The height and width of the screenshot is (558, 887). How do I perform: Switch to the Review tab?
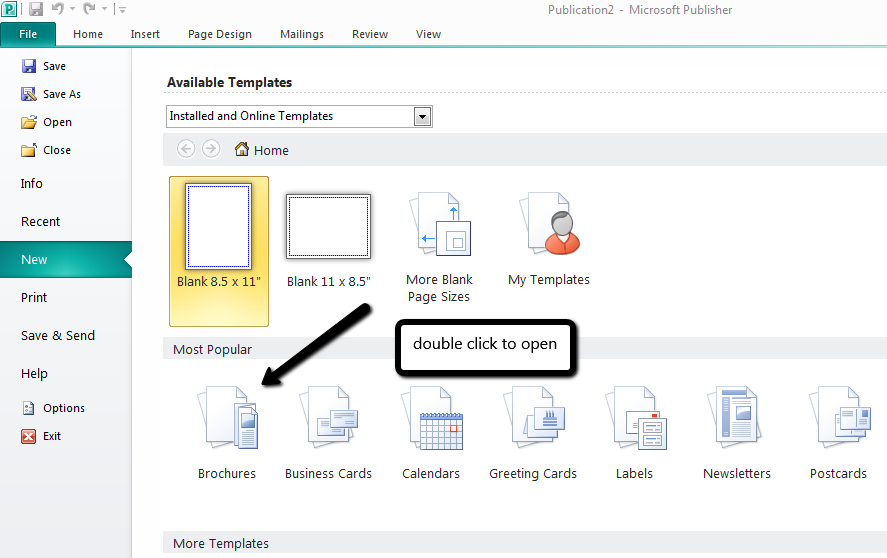[x=370, y=34]
